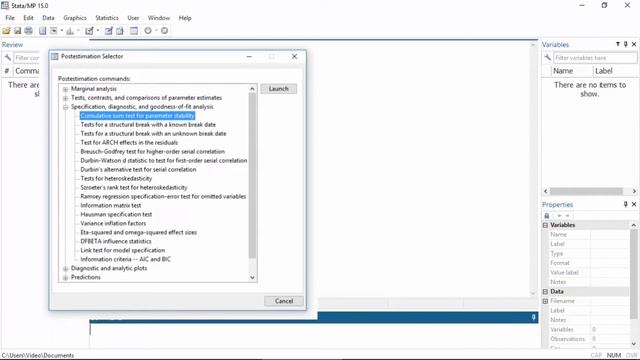640x360 pixels.
Task: Click the Cancel button in the dialog
Action: click(284, 301)
